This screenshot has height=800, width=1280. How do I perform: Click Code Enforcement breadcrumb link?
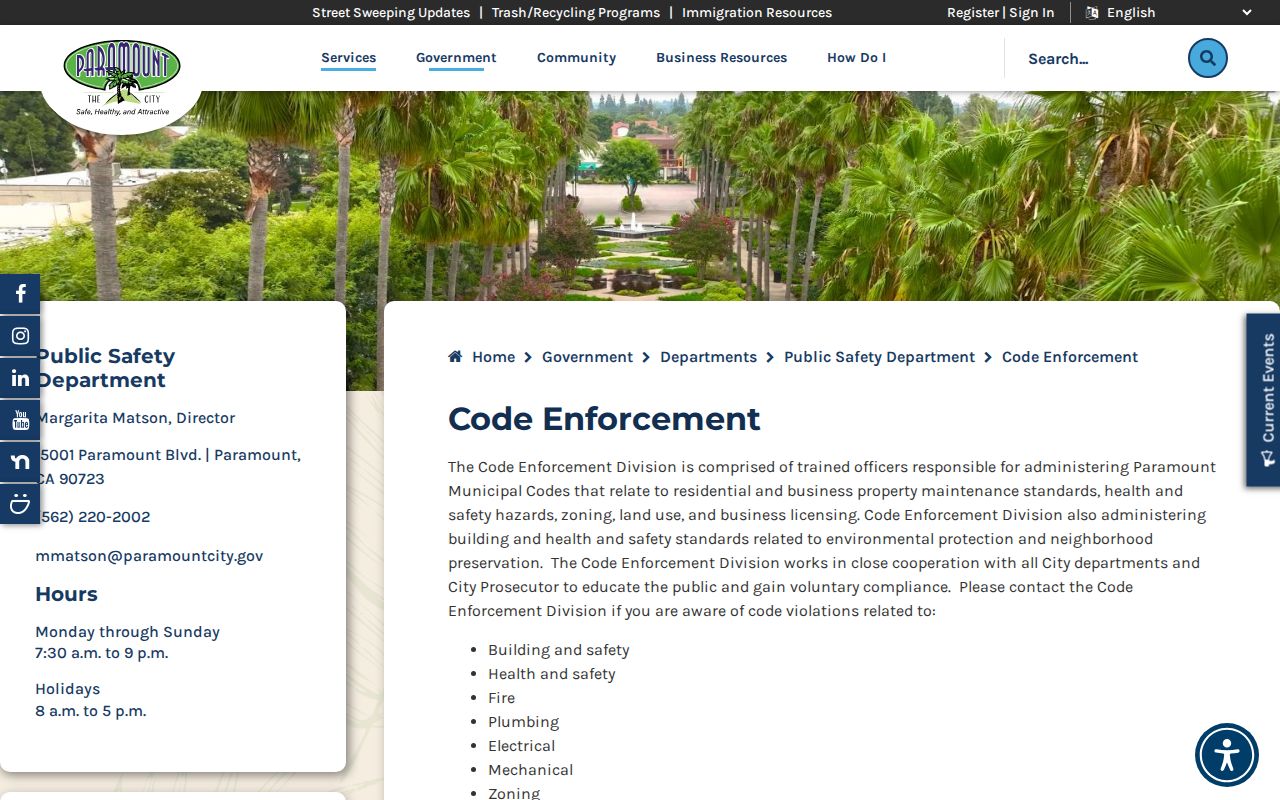pos(1070,357)
